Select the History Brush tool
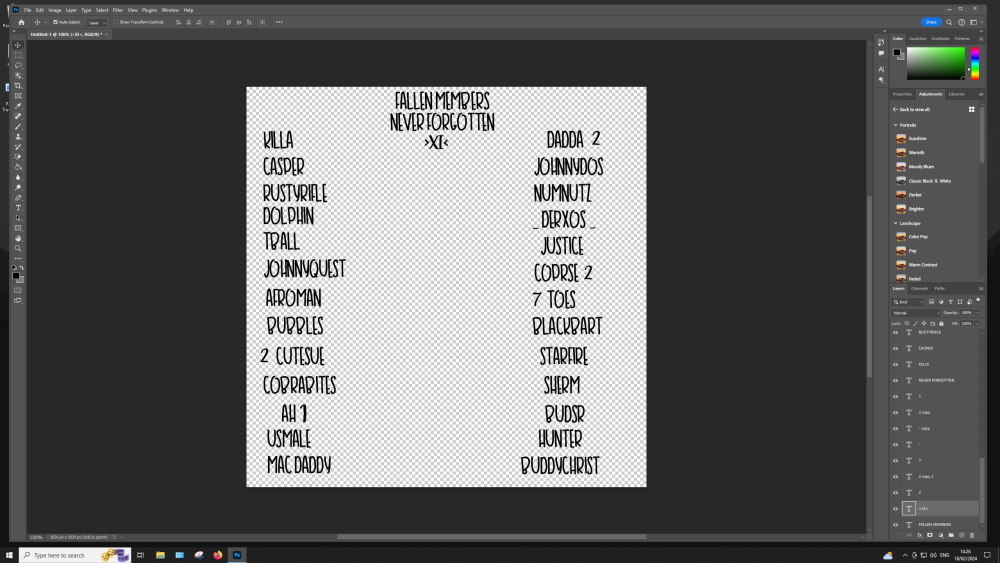Screen dimensions: 1000x563 click(18, 147)
